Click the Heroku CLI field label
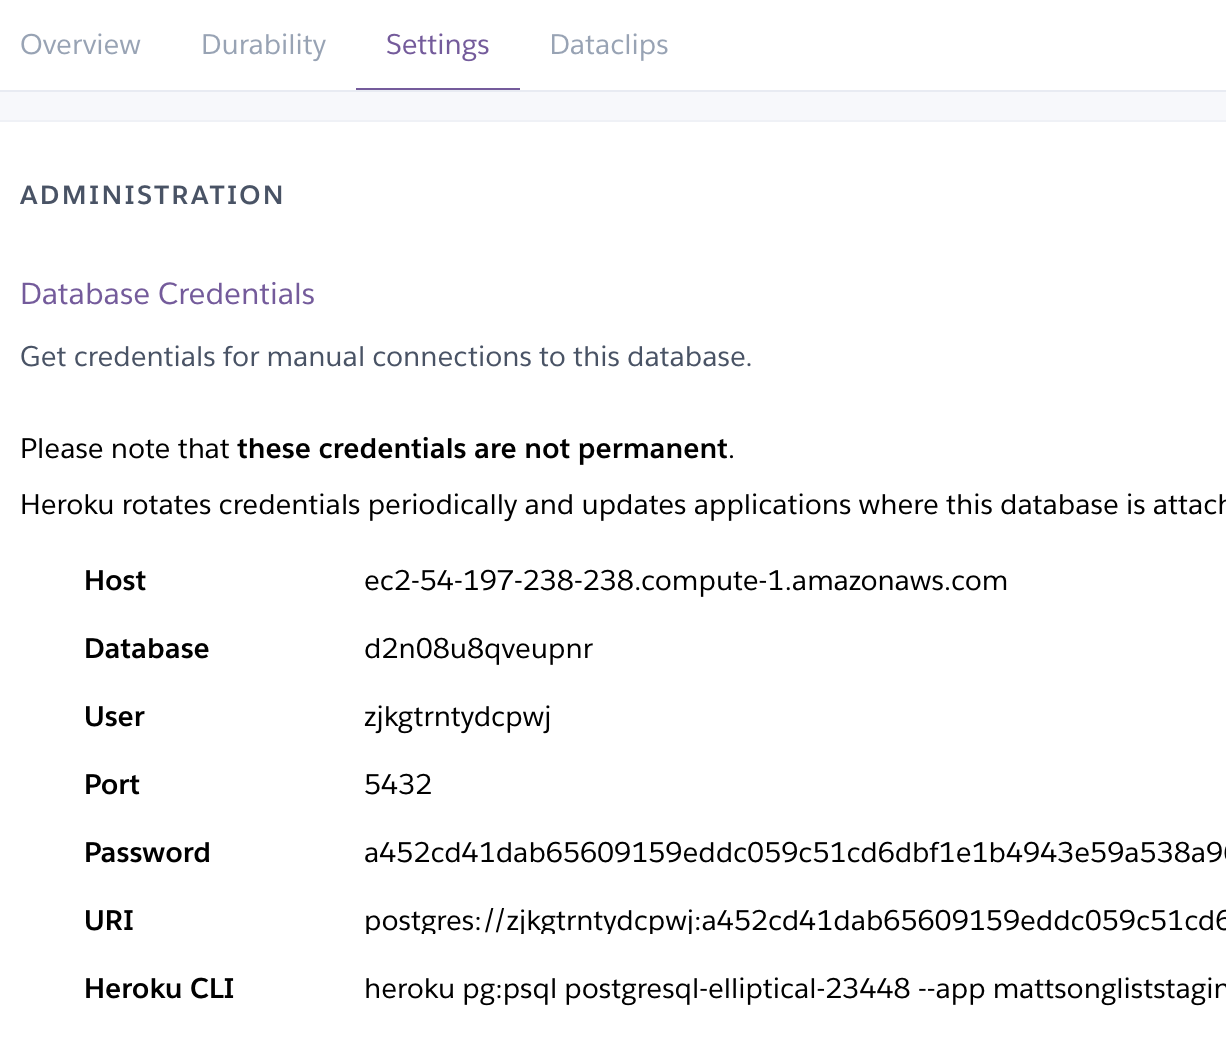The width and height of the screenshot is (1226, 1038). [159, 989]
